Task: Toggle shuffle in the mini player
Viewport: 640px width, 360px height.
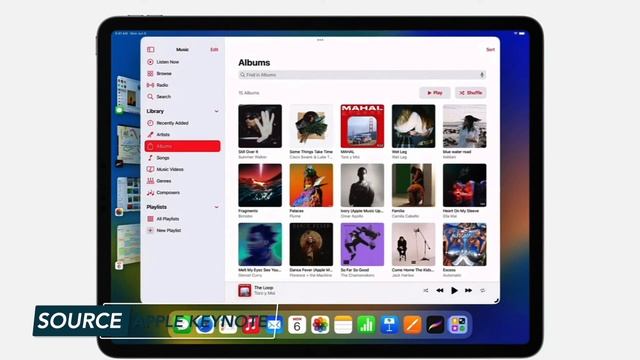Action: [426, 290]
